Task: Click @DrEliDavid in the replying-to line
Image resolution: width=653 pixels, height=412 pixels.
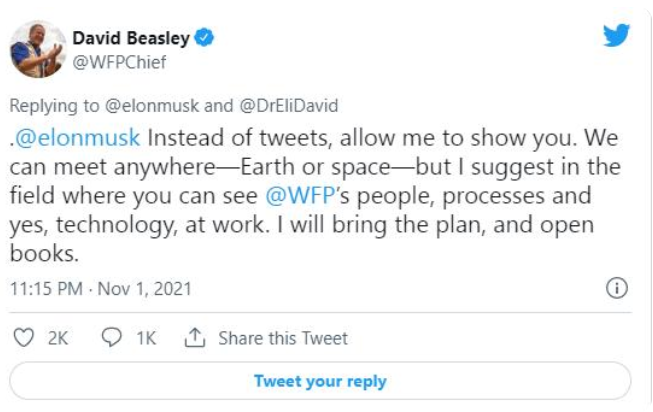Action: (289, 105)
